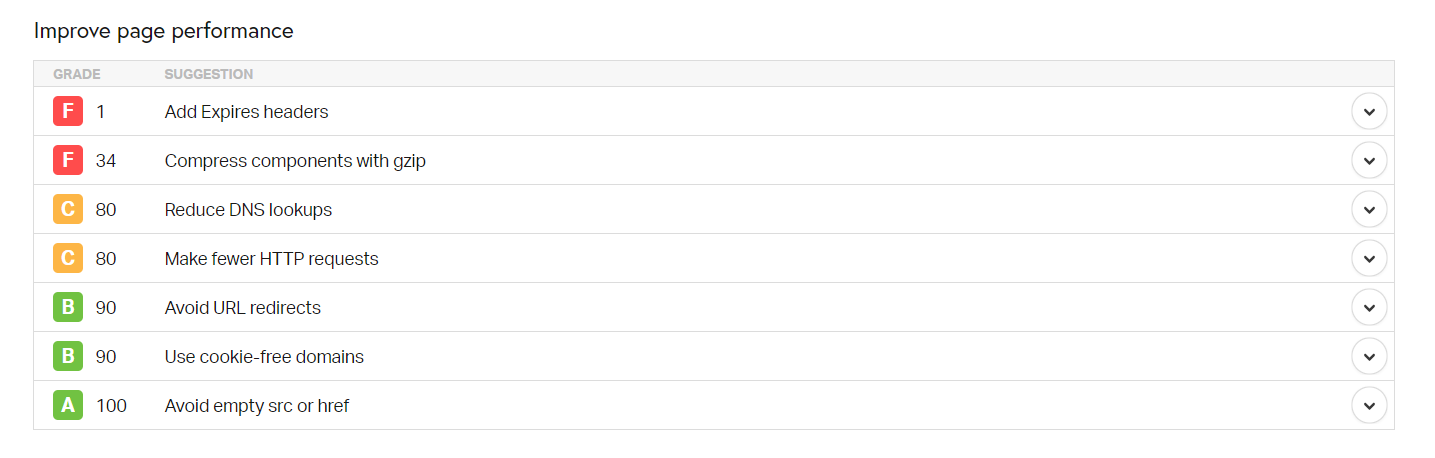The height and width of the screenshot is (458, 1435).
Task: Expand the Reduce DNS lookups chevron
Action: [1369, 209]
